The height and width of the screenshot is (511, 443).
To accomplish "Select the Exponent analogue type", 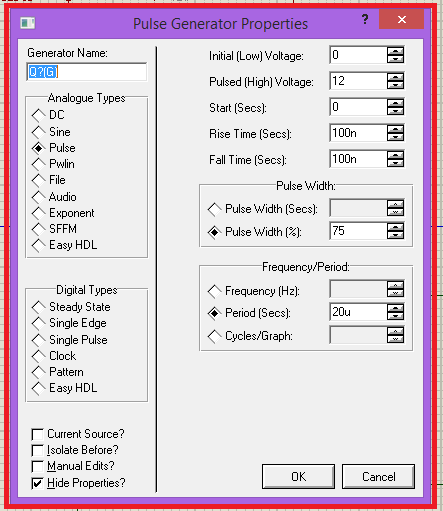I will tap(63, 213).
